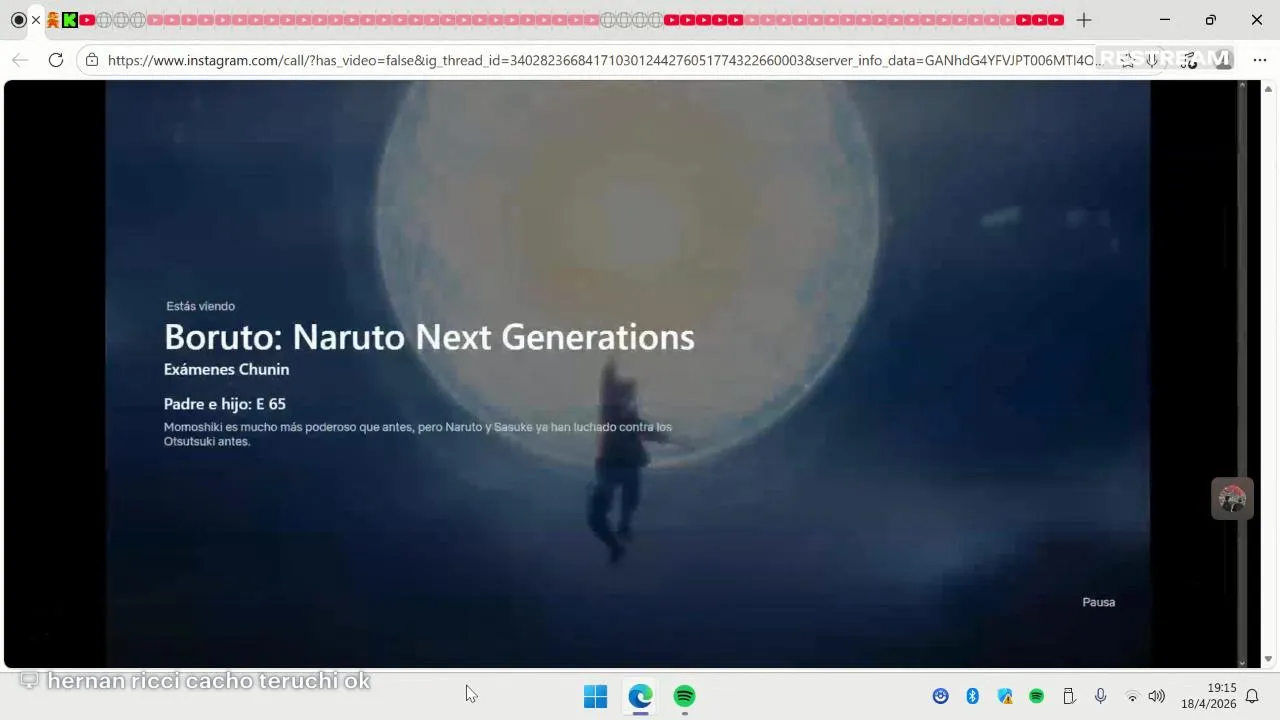Click the page scrollbar up arrow
This screenshot has height=720, width=1280.
[1269, 88]
